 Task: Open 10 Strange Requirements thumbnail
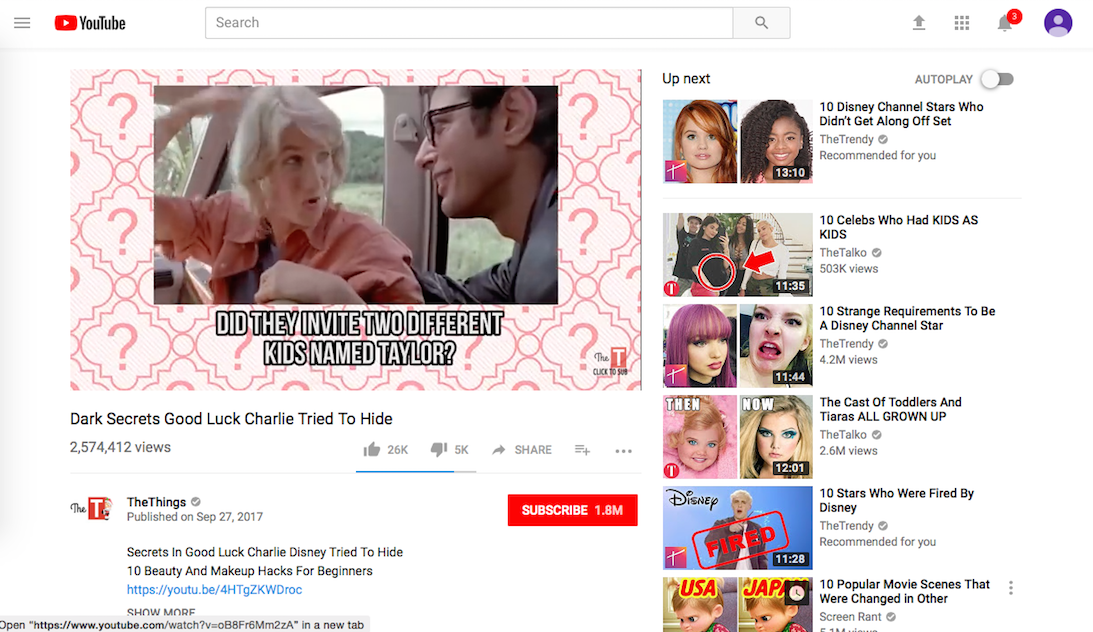pyautogui.click(x=737, y=346)
